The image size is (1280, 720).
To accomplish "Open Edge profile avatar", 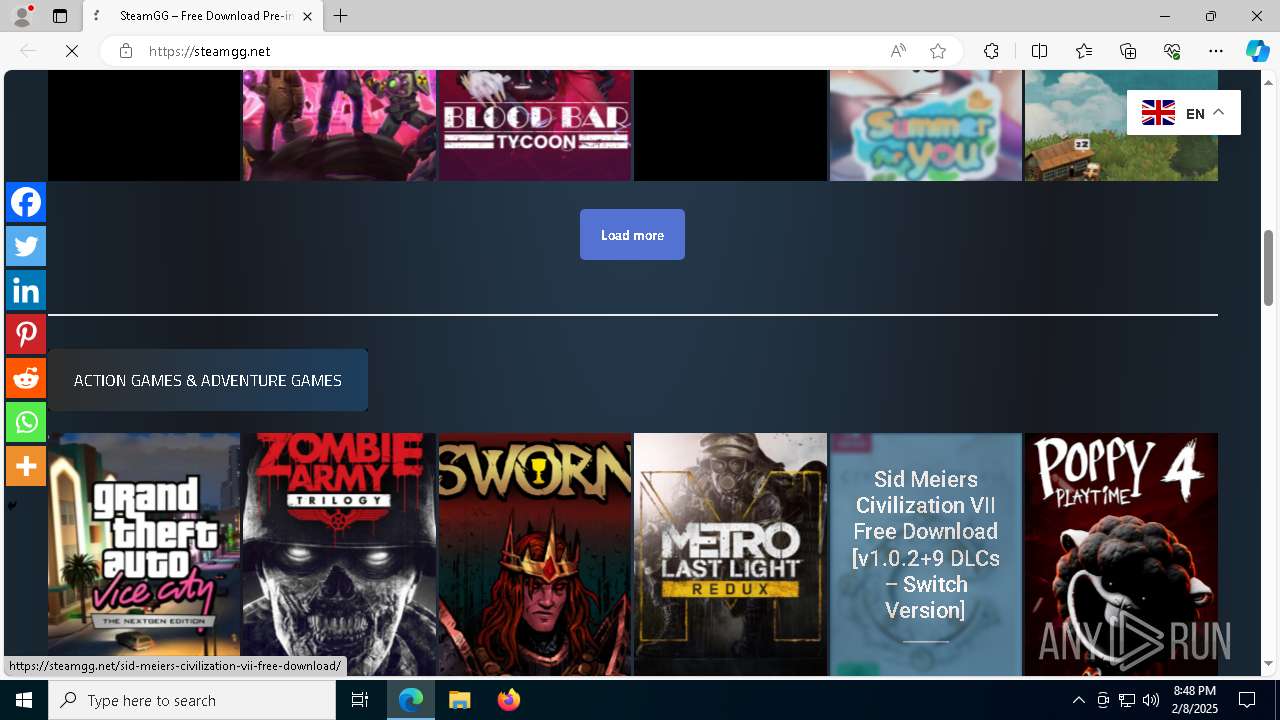I will (22, 16).
